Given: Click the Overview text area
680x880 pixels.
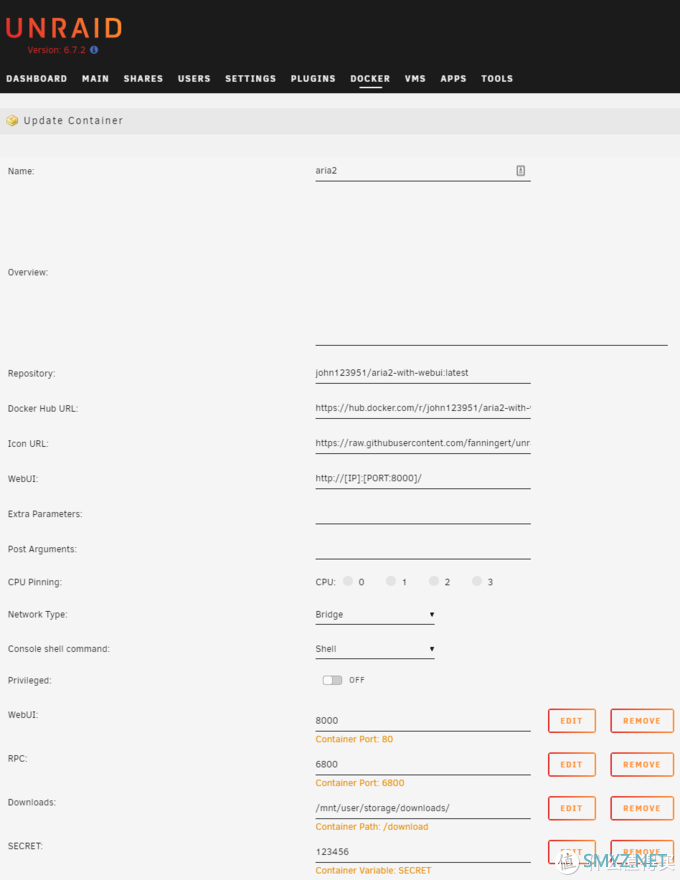Looking at the screenshot, I should point(491,272).
